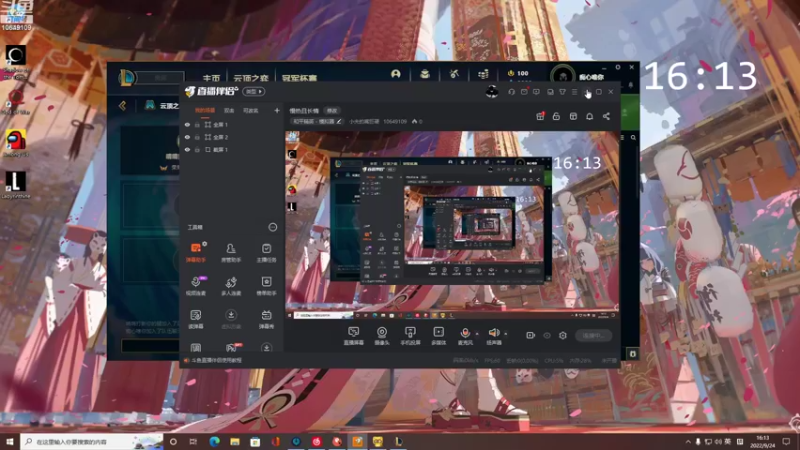Hide the 全屏 1 source with eye icon
The width and height of the screenshot is (800, 450).
pos(187,124)
